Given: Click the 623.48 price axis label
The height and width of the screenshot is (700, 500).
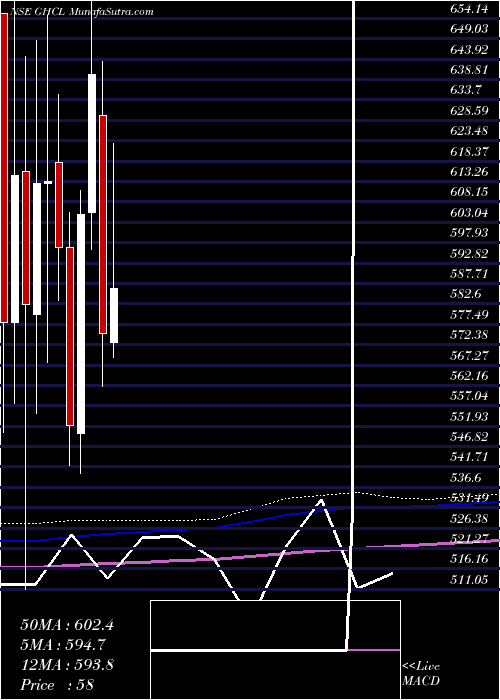Looking at the screenshot, I should tap(470, 131).
